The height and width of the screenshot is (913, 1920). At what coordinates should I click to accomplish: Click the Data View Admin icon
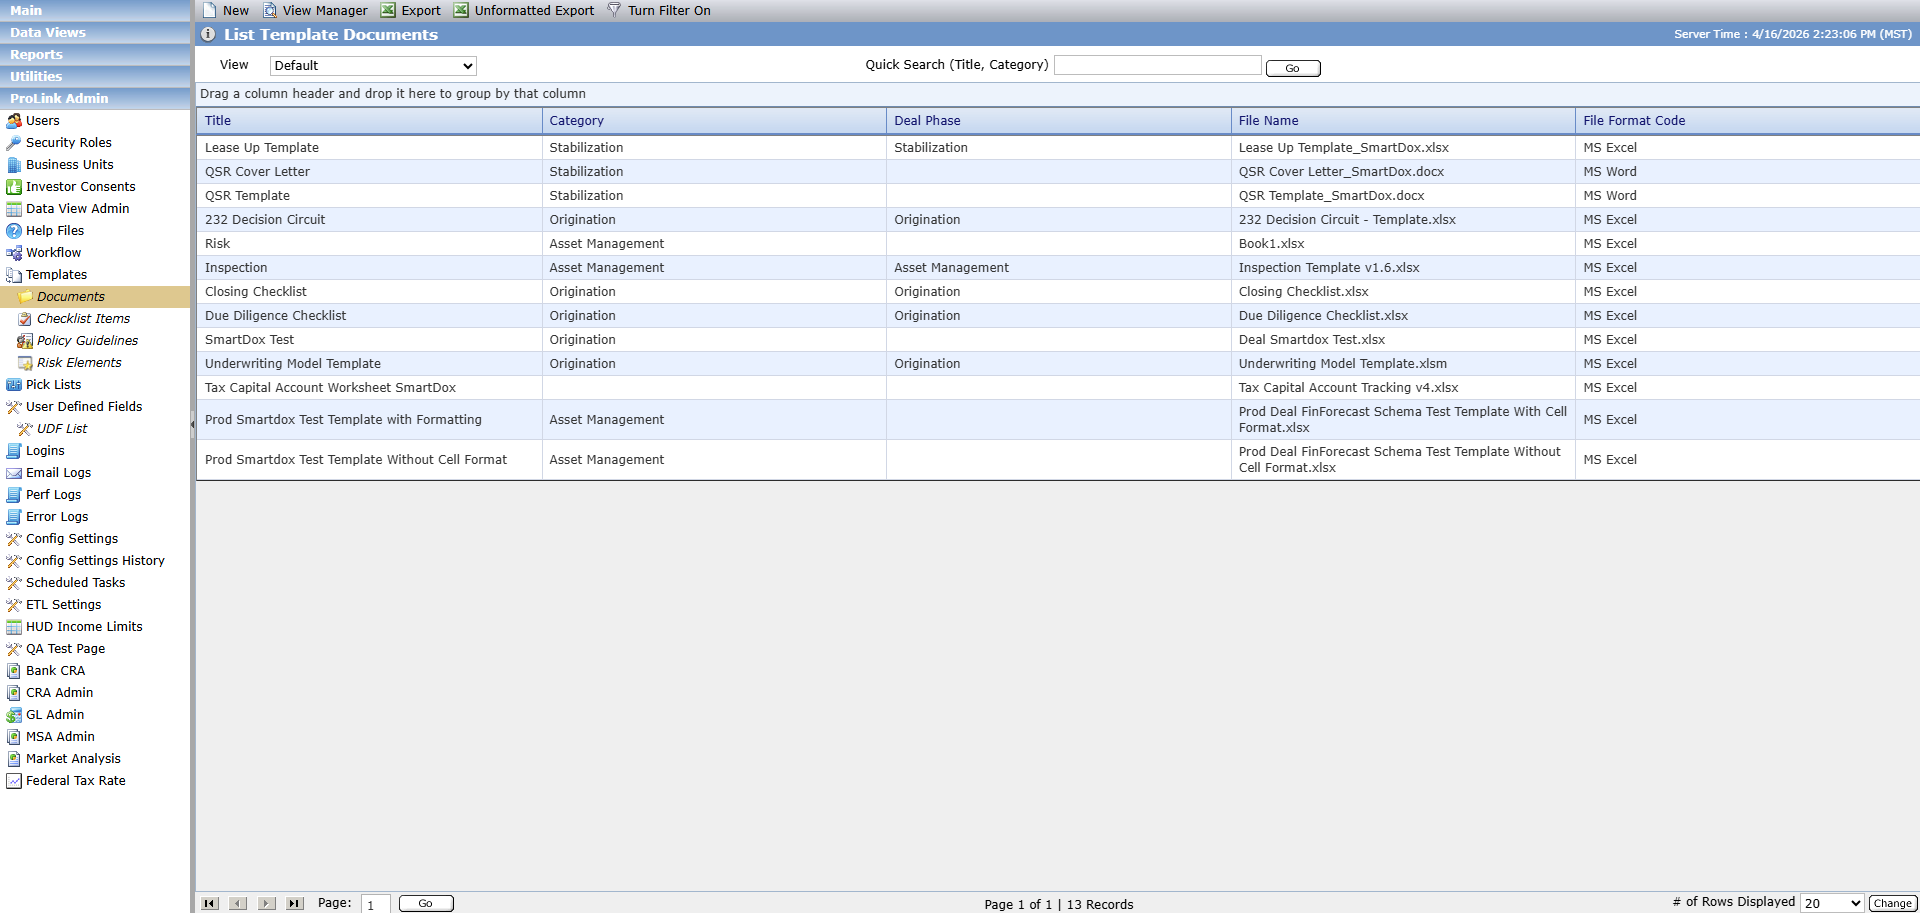14,209
